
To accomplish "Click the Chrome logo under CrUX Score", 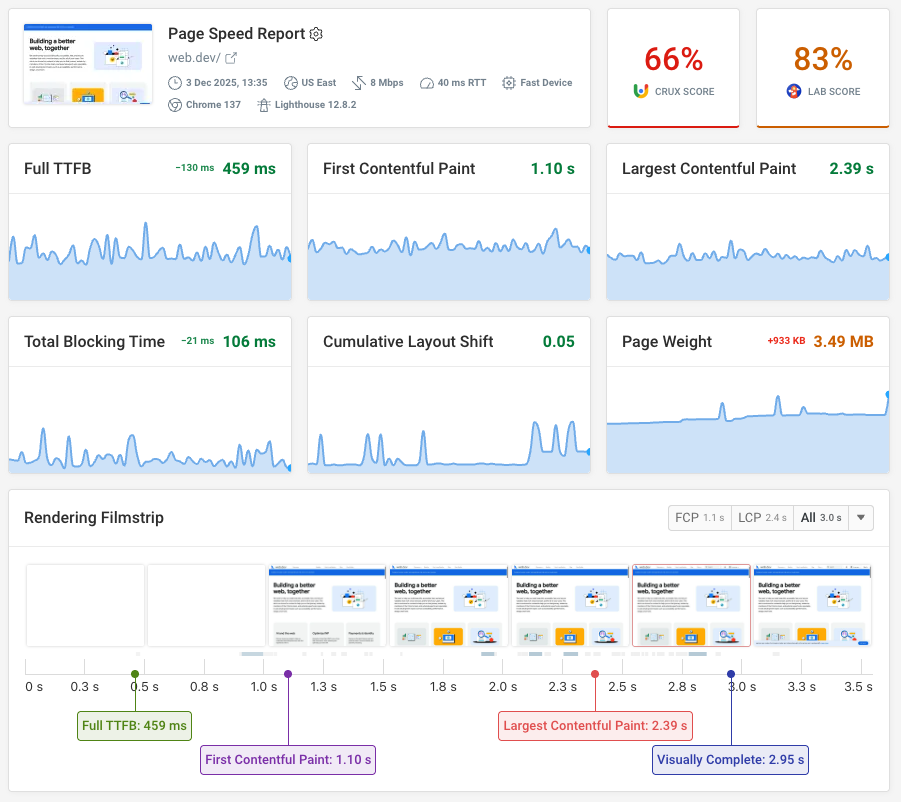I will coord(643,90).
